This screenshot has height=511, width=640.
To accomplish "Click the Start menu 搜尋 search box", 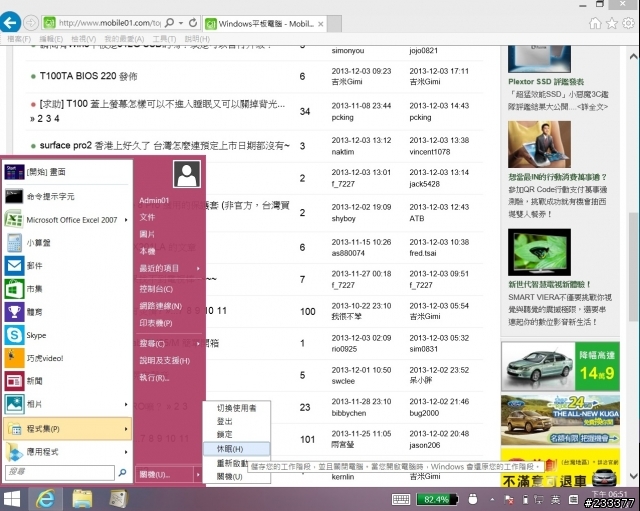I will (x=60, y=471).
